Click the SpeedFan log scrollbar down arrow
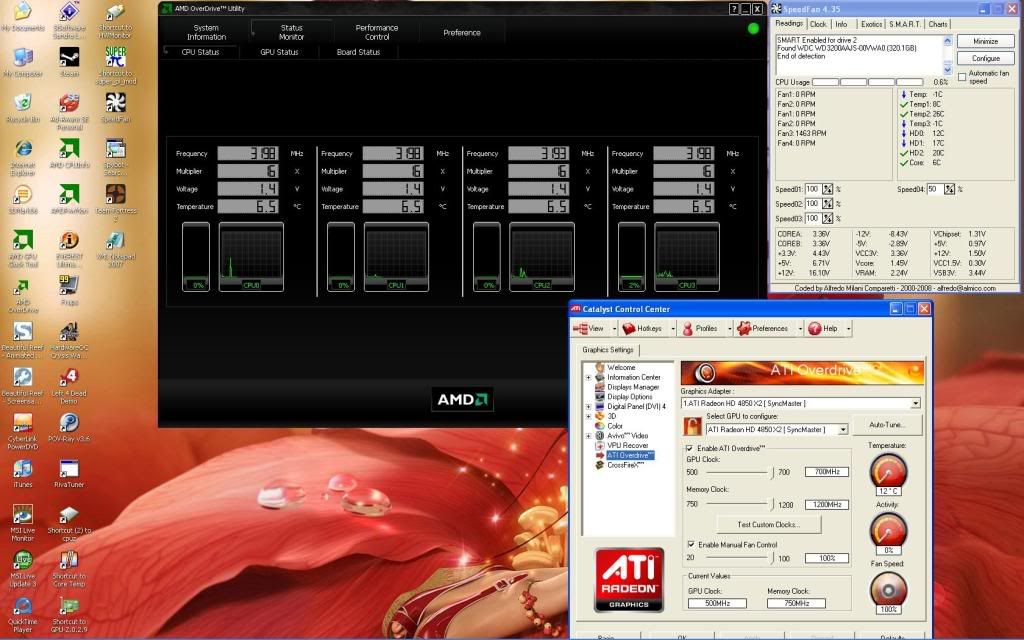This screenshot has height=640, width=1024. [x=948, y=70]
